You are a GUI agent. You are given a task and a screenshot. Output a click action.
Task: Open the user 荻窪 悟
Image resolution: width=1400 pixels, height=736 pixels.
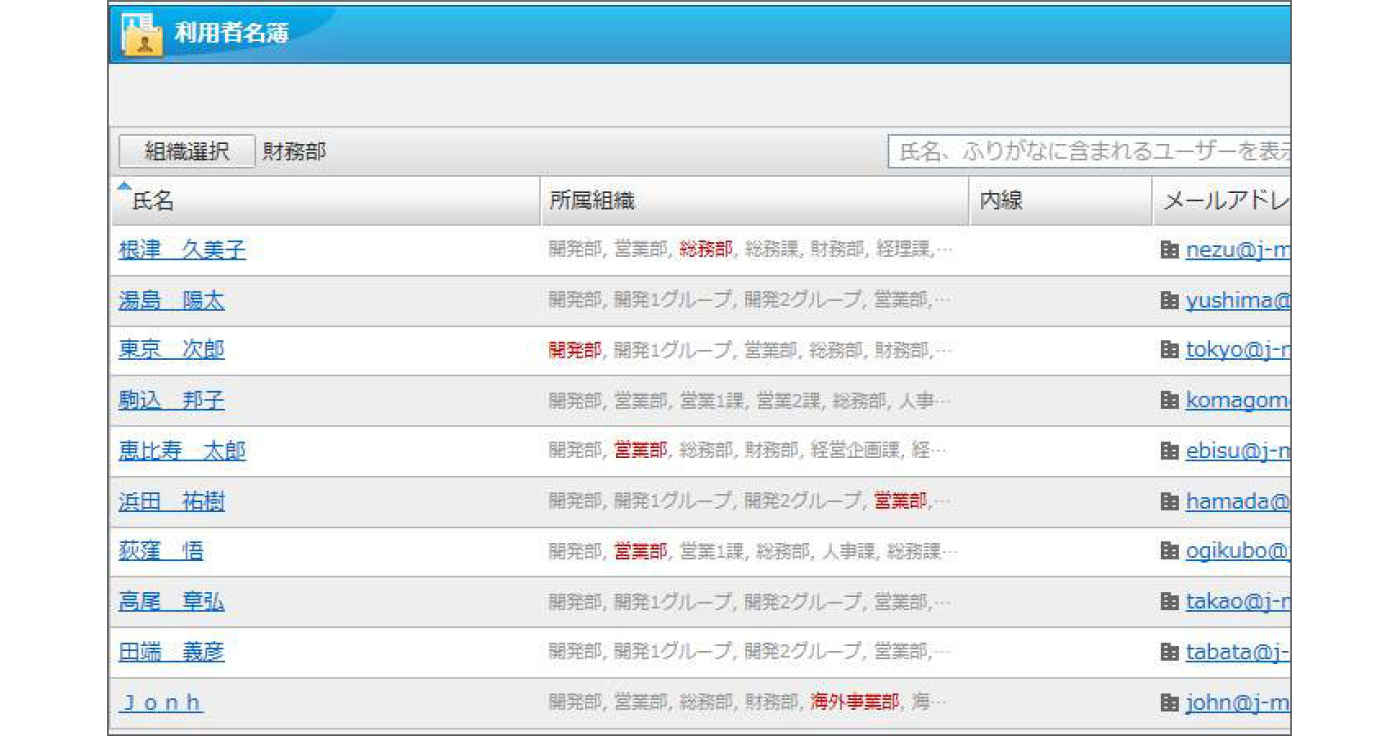tap(161, 551)
